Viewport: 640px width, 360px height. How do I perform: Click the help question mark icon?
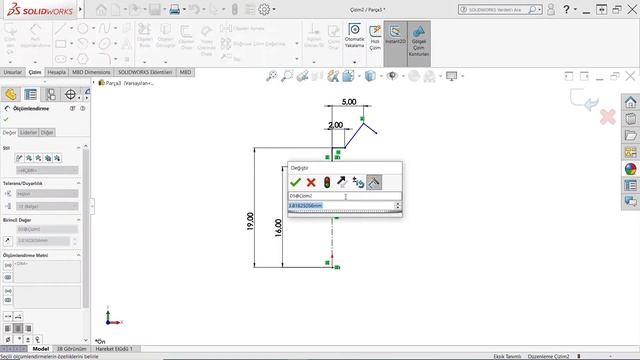coord(566,9)
